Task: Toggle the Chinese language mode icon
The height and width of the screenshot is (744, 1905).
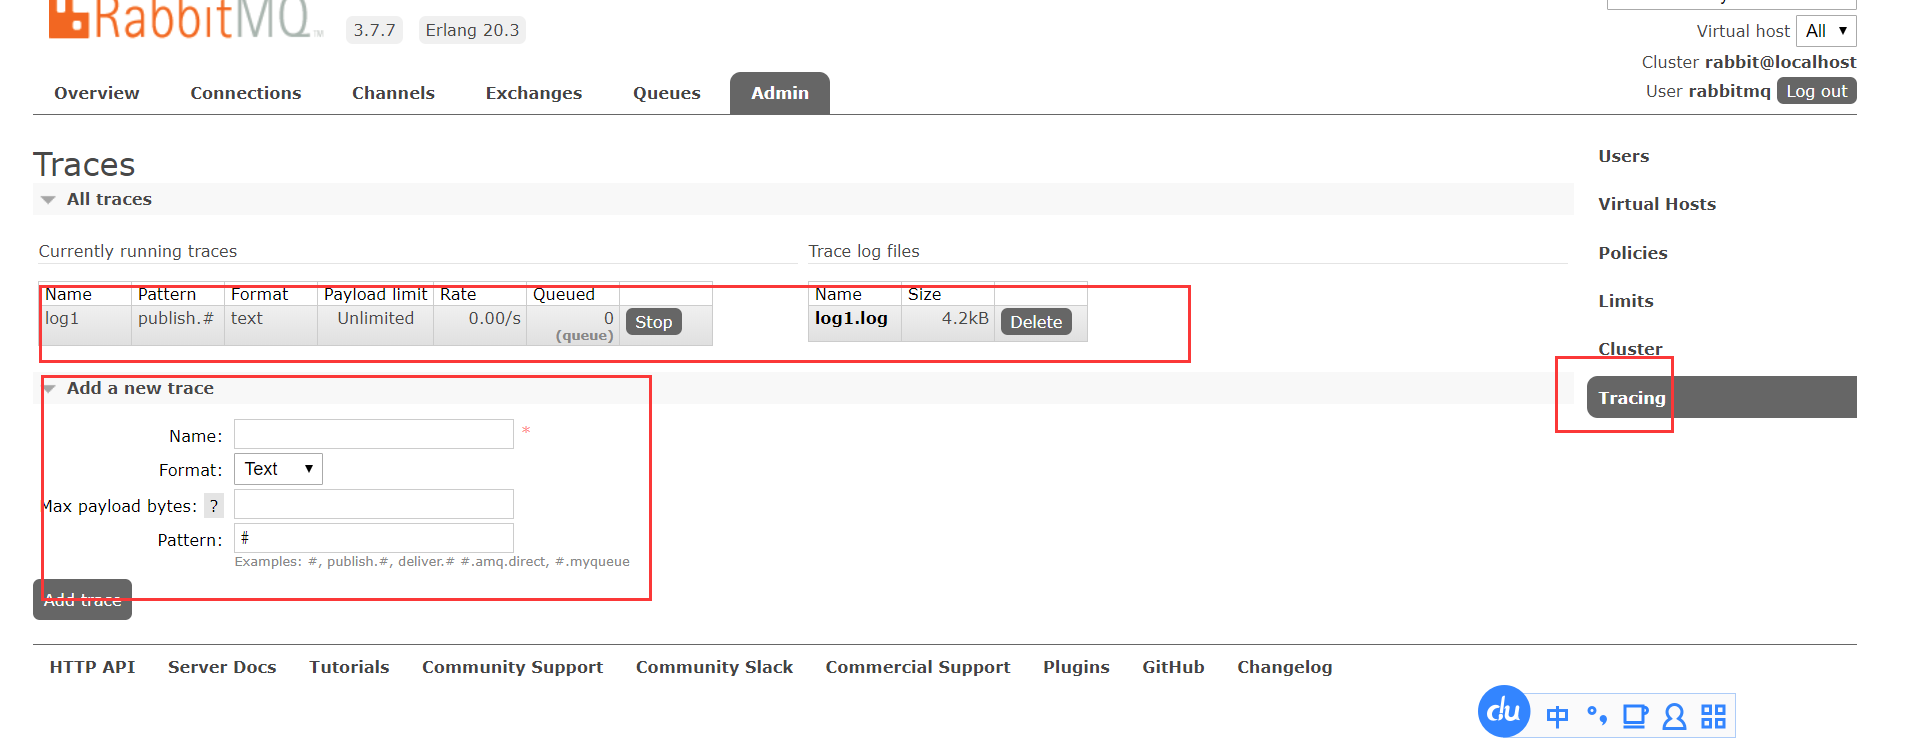Action: tap(1557, 716)
